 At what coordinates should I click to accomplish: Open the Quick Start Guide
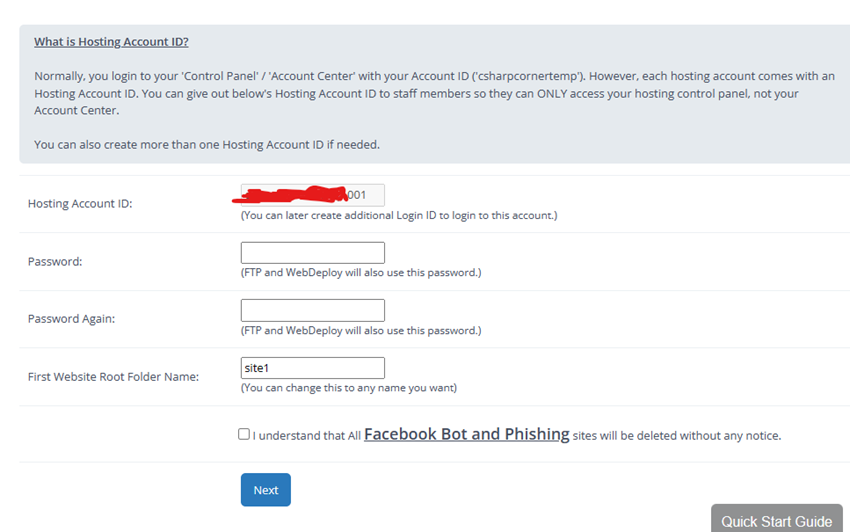(776, 520)
